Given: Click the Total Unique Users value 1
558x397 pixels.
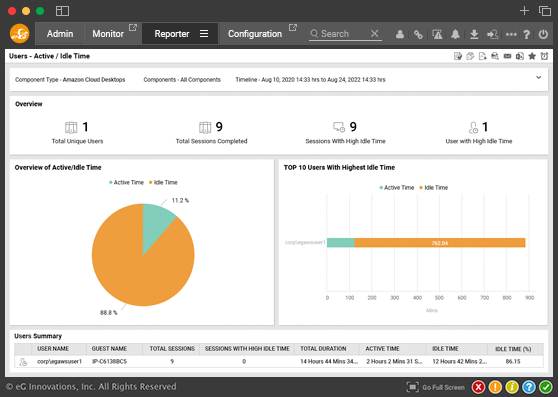Looking at the screenshot, I should point(85,127).
